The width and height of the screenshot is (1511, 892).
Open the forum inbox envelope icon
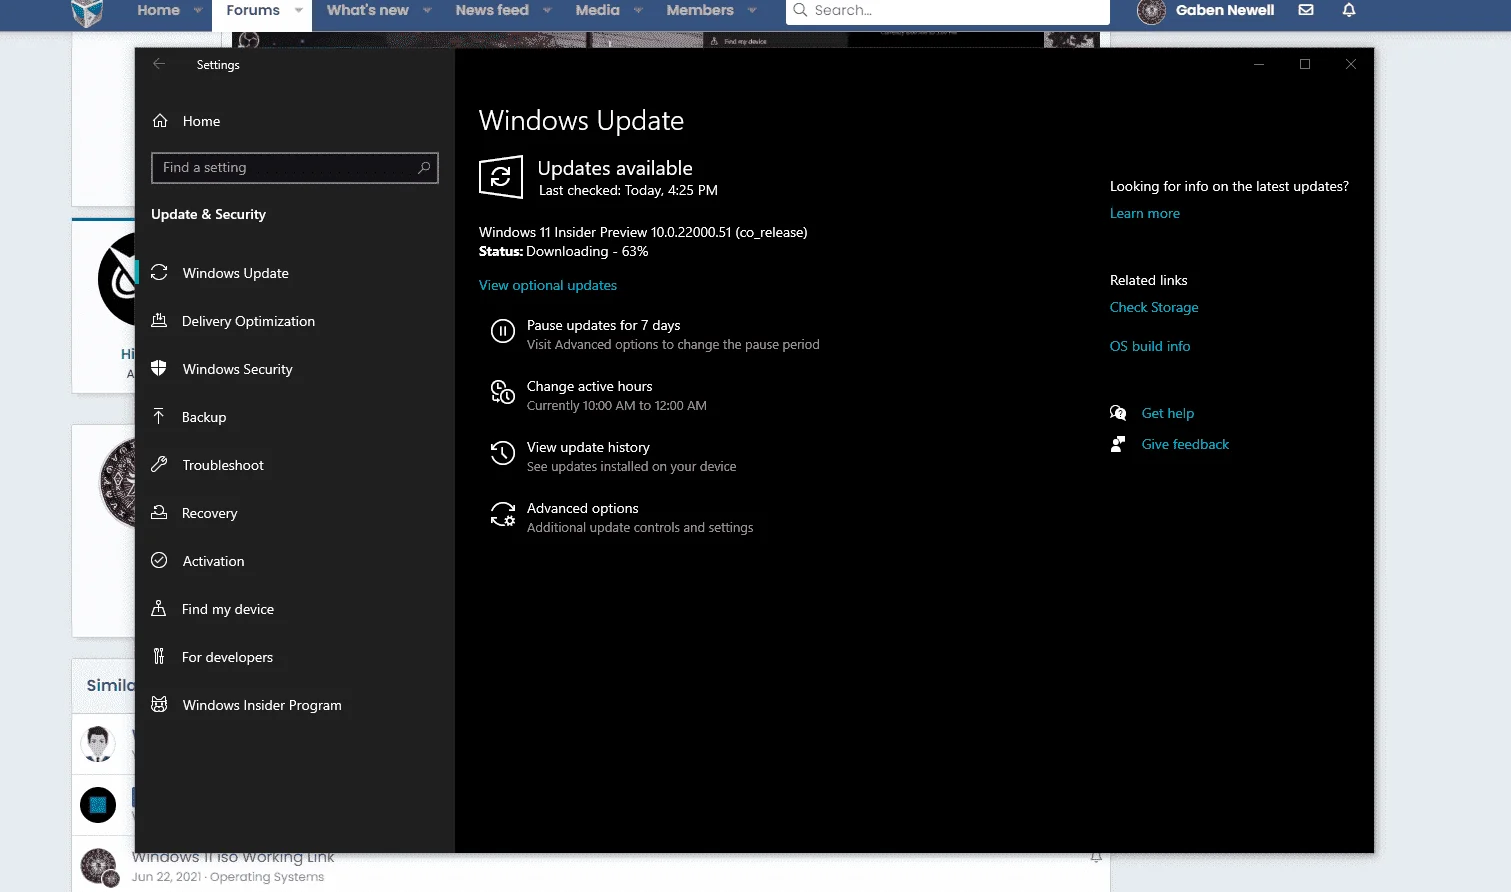click(x=1306, y=10)
